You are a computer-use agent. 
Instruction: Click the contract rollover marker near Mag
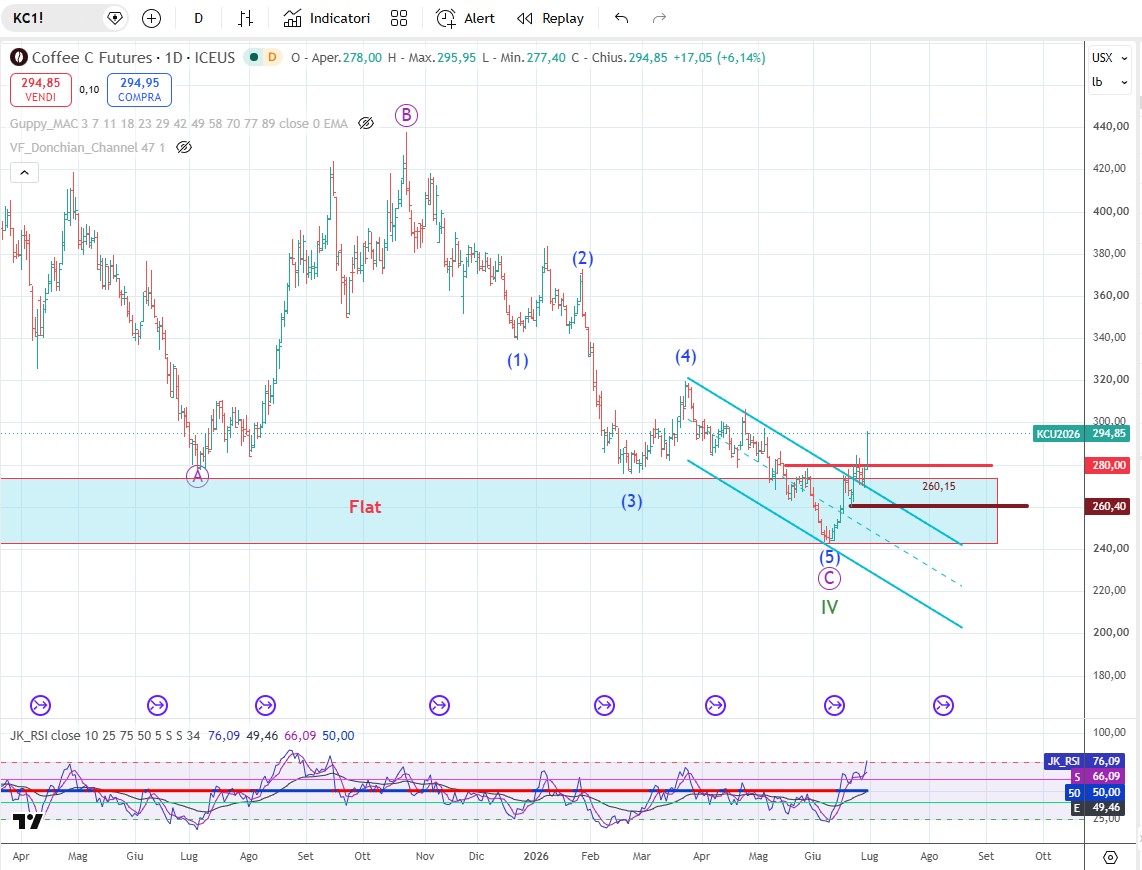point(40,705)
